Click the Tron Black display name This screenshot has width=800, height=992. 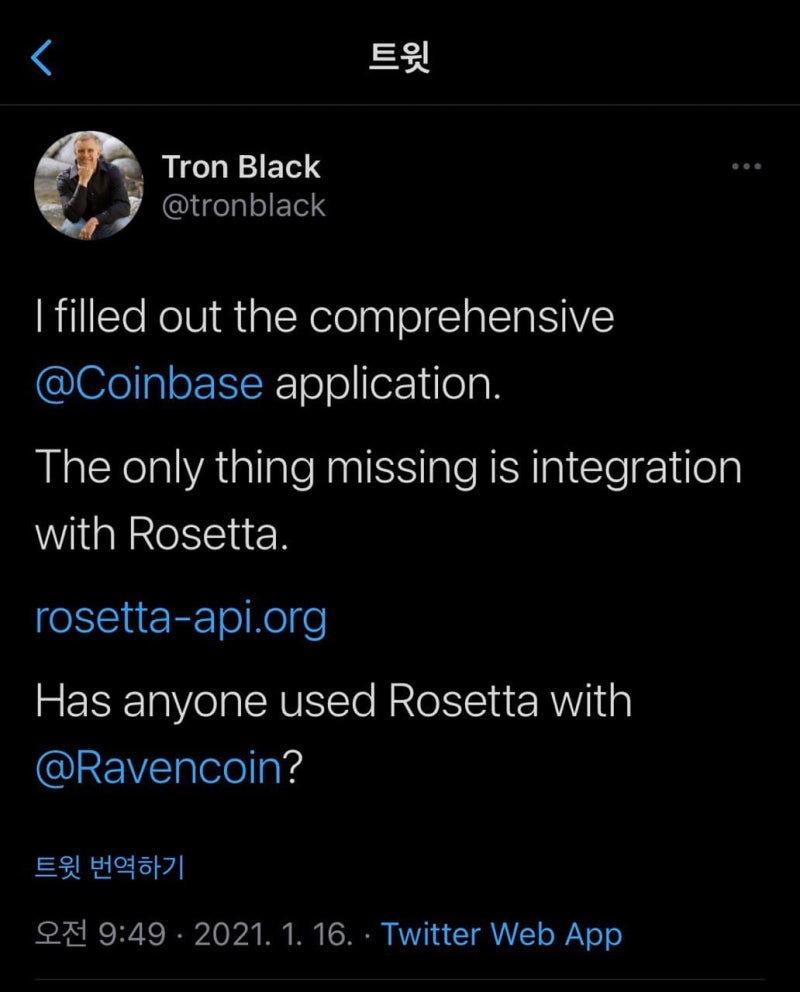[x=241, y=167]
